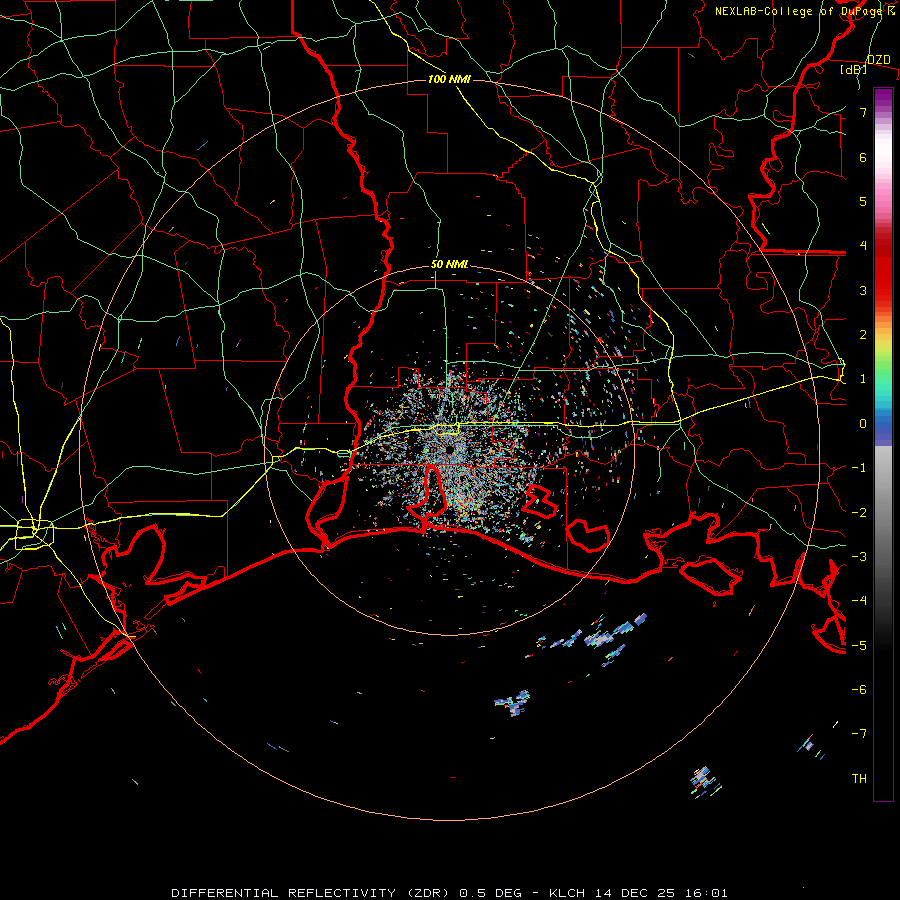Image resolution: width=900 pixels, height=900 pixels.
Task: Select the scale value 6
Action: tap(863, 157)
